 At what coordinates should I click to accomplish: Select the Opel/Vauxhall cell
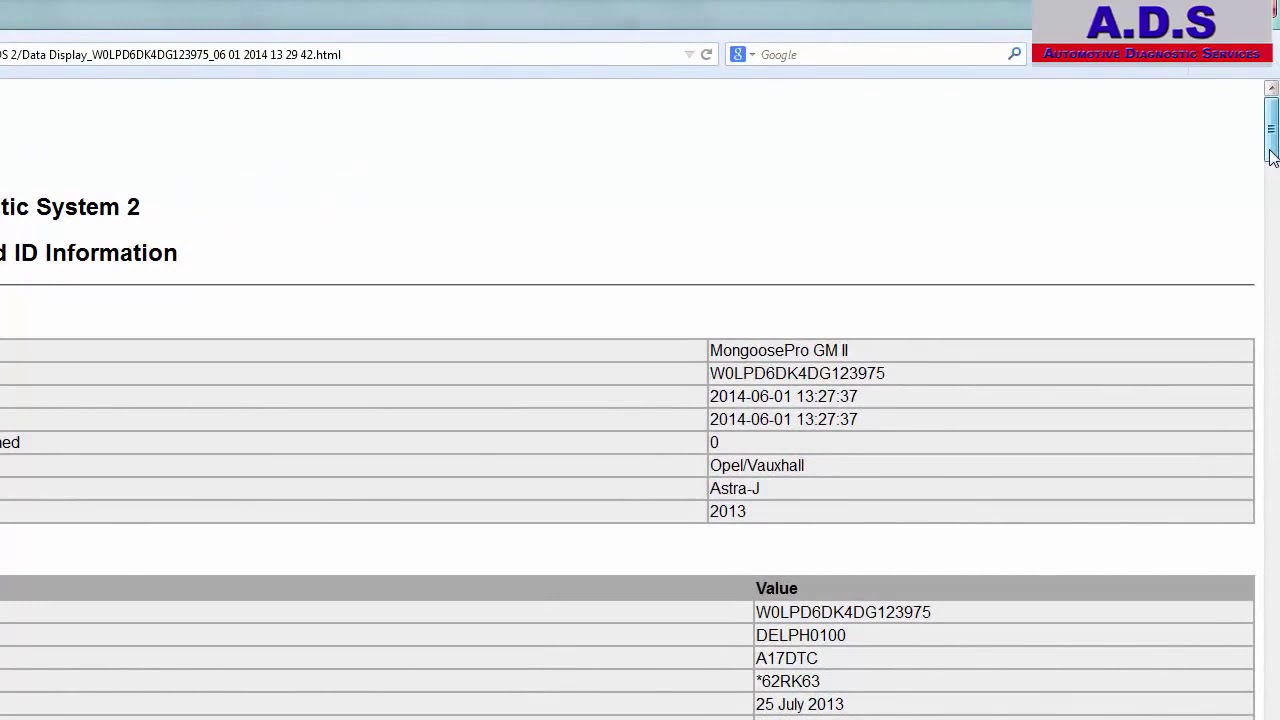coord(980,465)
